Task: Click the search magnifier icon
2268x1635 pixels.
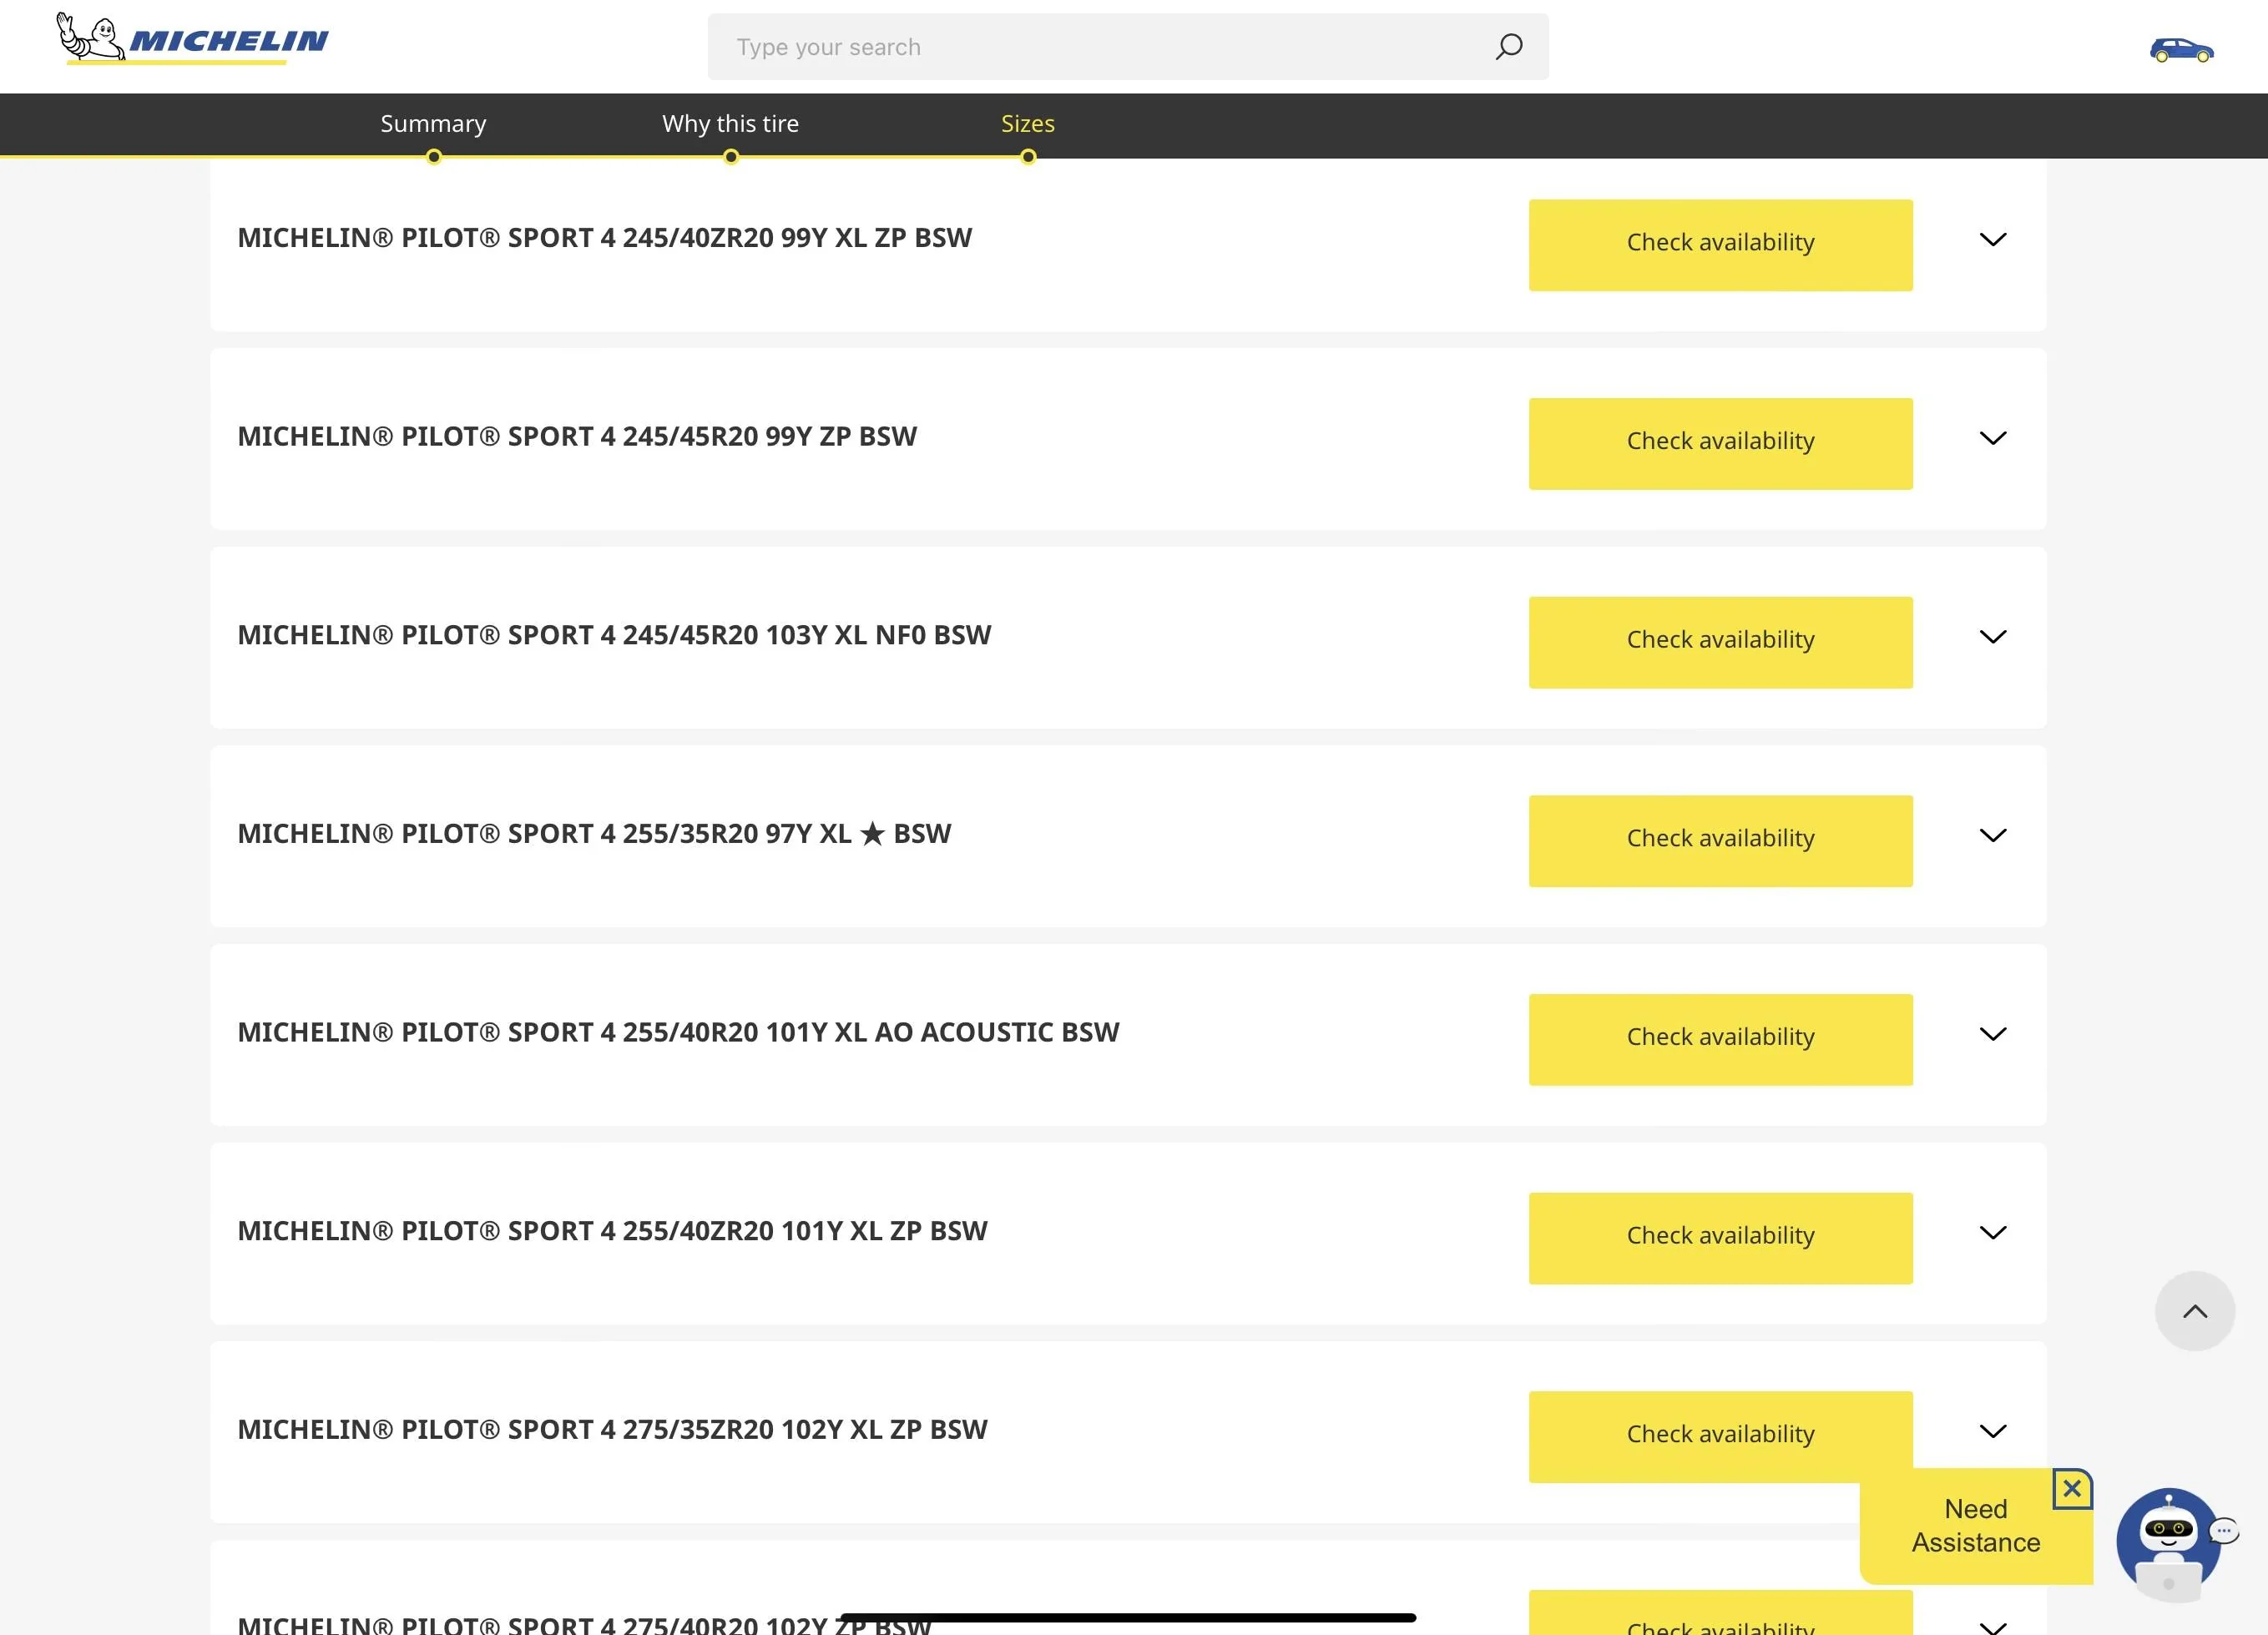Action: click(1508, 46)
